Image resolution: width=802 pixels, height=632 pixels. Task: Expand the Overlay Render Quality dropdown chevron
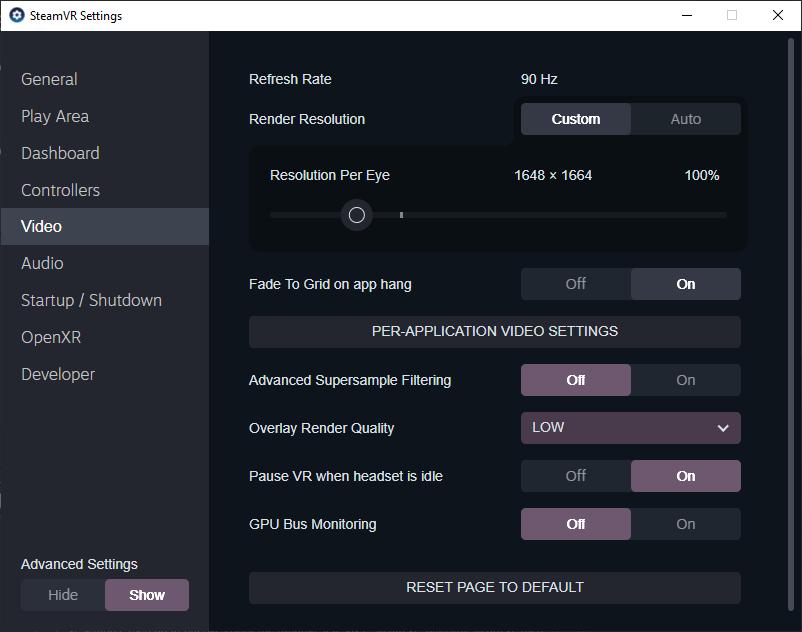coord(723,428)
